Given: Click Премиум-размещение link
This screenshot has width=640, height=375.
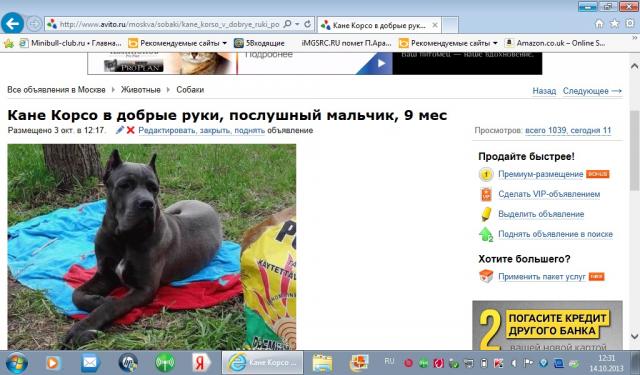Looking at the screenshot, I should 540,174.
